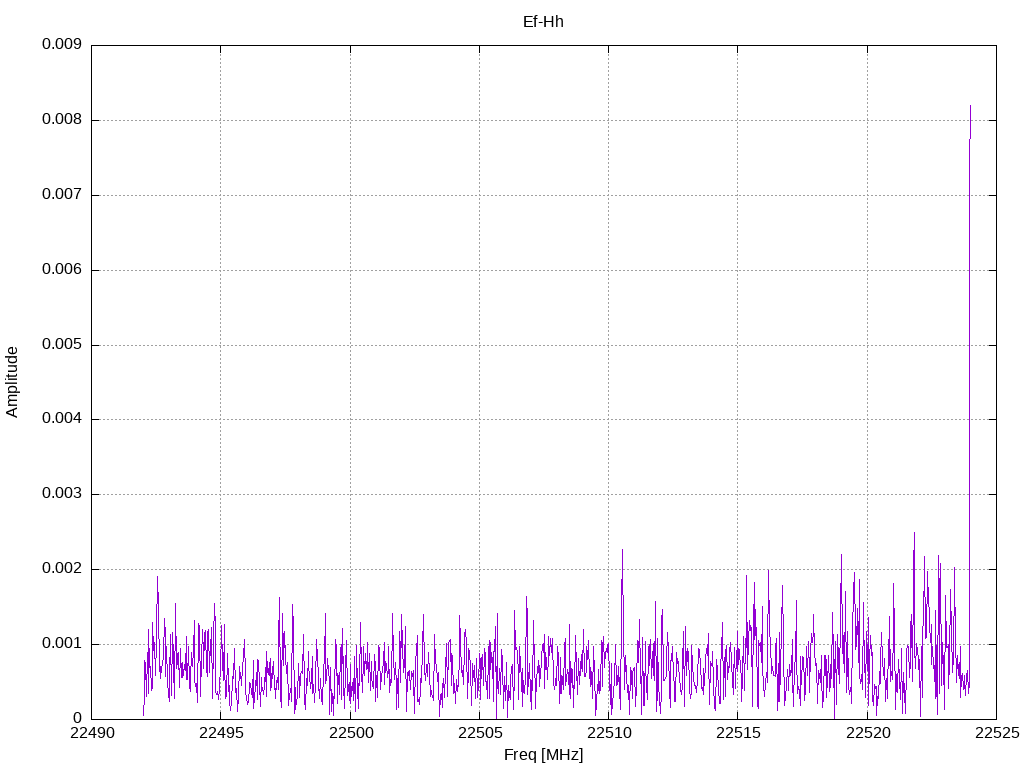
Task: Click the Amplitude y-axis label
Action: (12, 382)
